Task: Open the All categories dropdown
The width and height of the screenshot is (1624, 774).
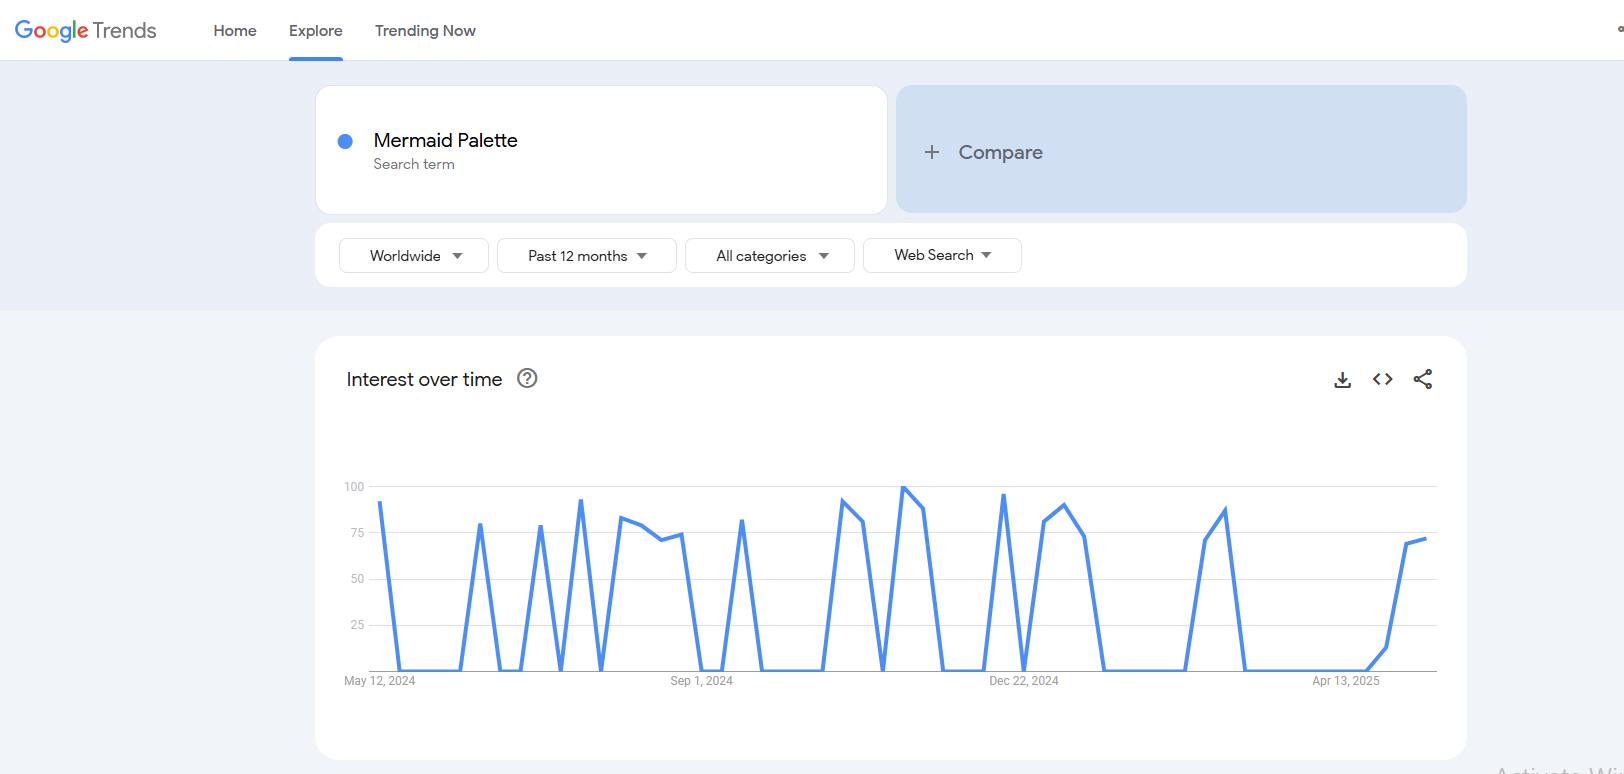Action: pyautogui.click(x=770, y=255)
